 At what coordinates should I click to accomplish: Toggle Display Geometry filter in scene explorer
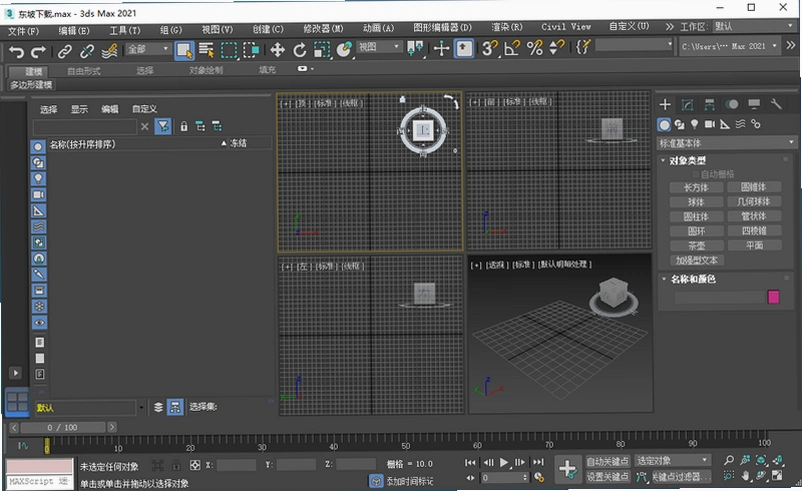click(x=38, y=147)
